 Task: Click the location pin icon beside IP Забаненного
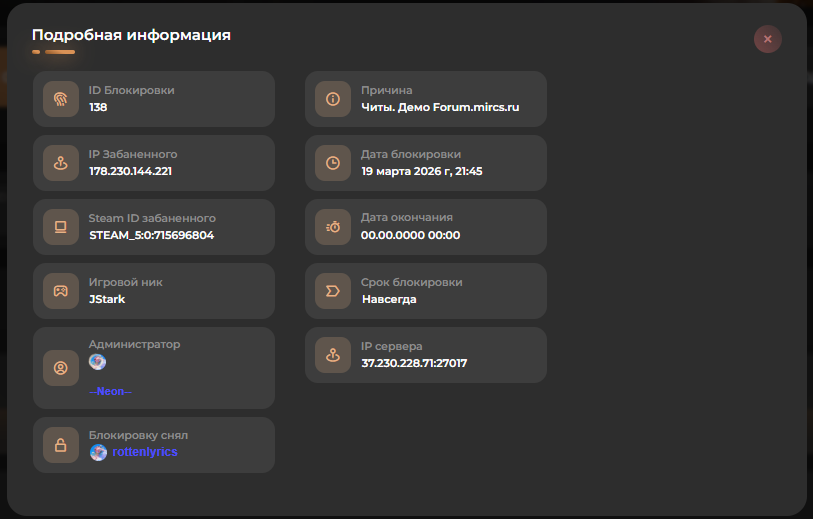(61, 163)
